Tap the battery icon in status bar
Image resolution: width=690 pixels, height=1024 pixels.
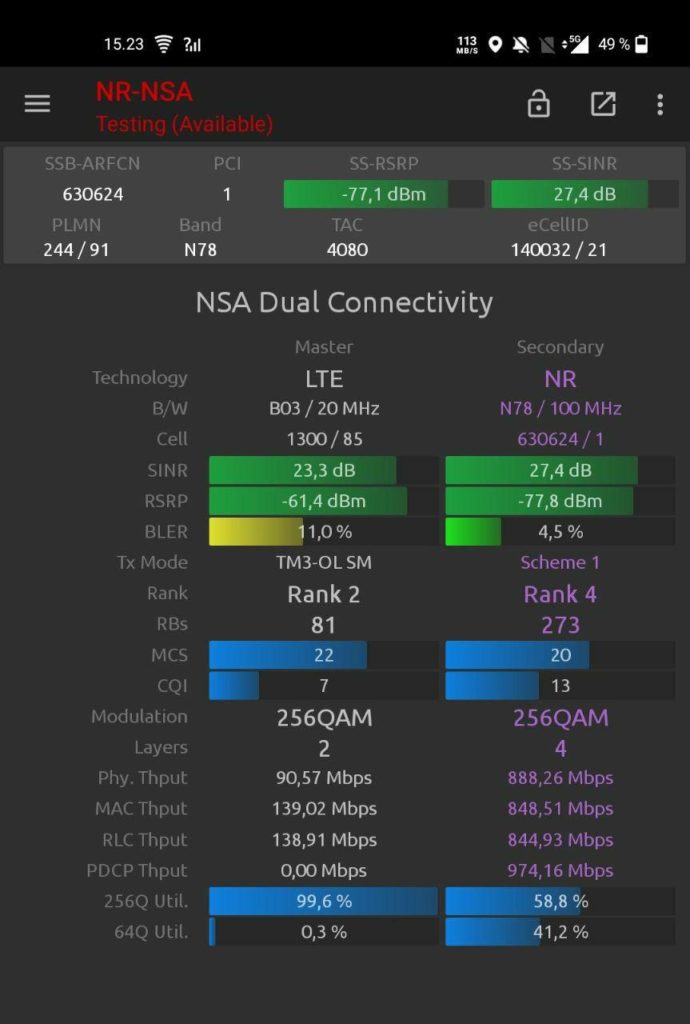[x=641, y=44]
